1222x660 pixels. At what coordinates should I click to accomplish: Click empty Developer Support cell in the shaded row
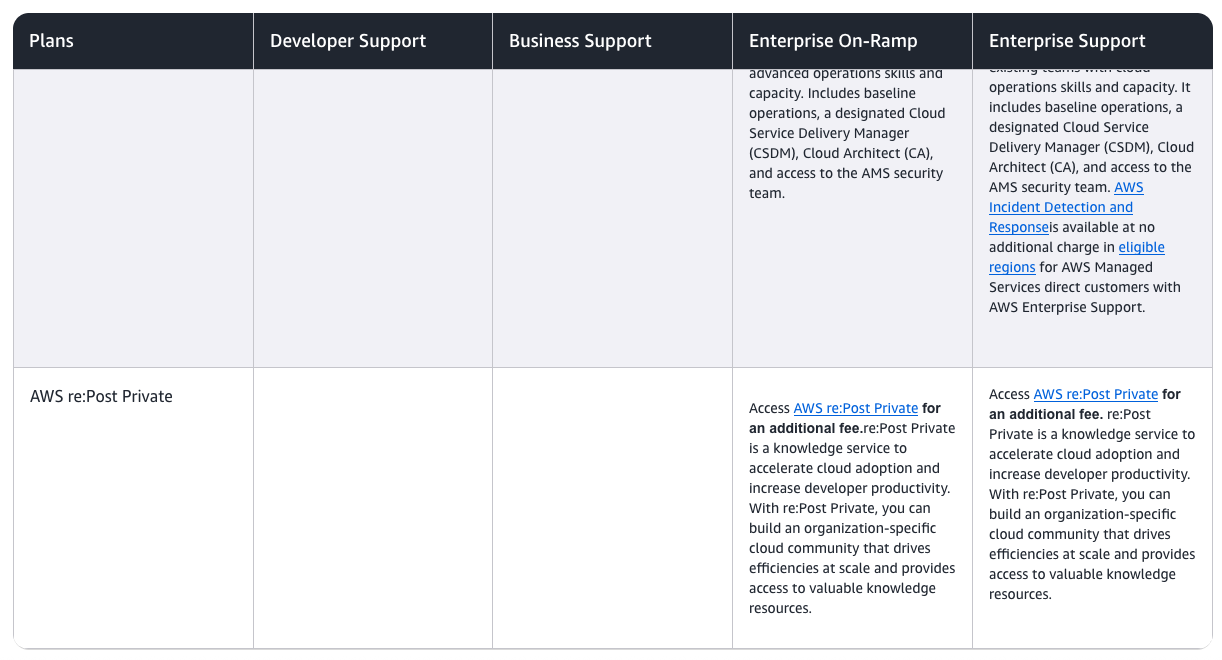click(372, 217)
